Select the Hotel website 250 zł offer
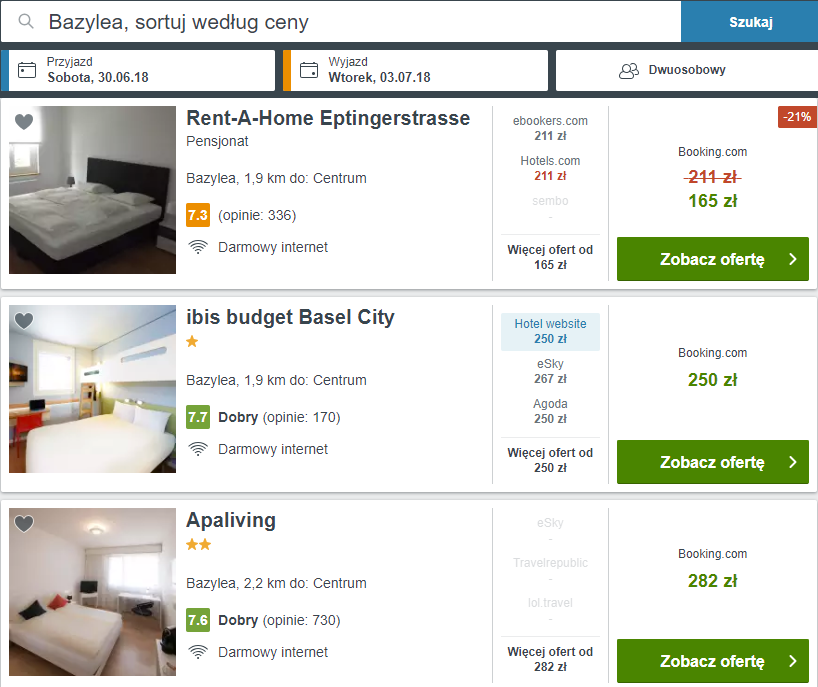Viewport: 818px width, 687px height. [550, 332]
